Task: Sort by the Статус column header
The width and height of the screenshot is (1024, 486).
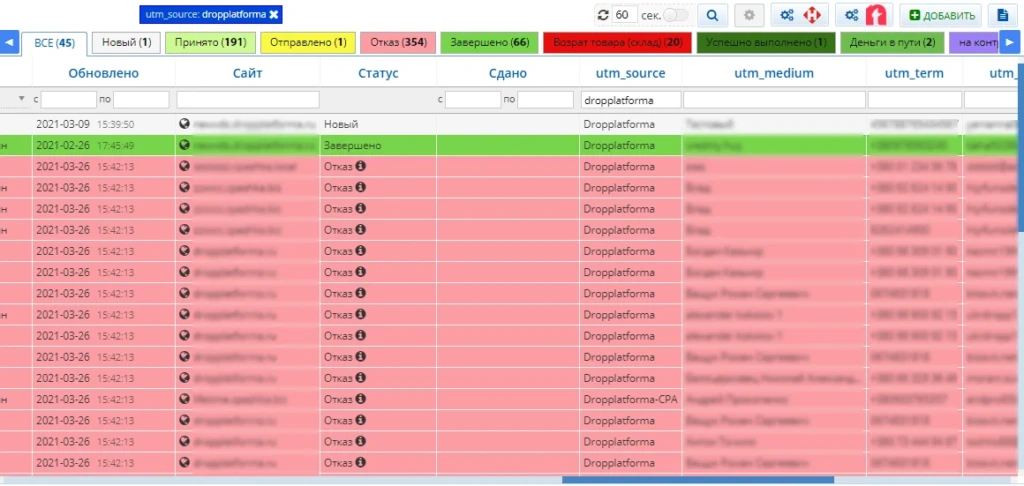Action: [x=378, y=73]
